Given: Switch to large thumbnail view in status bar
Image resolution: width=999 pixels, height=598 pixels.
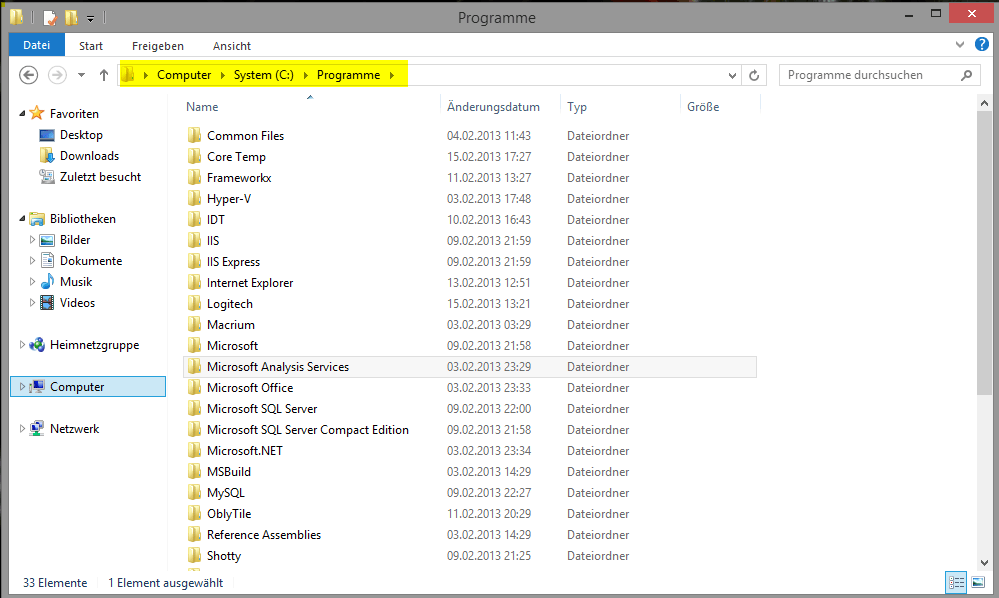Looking at the screenshot, I should (977, 582).
